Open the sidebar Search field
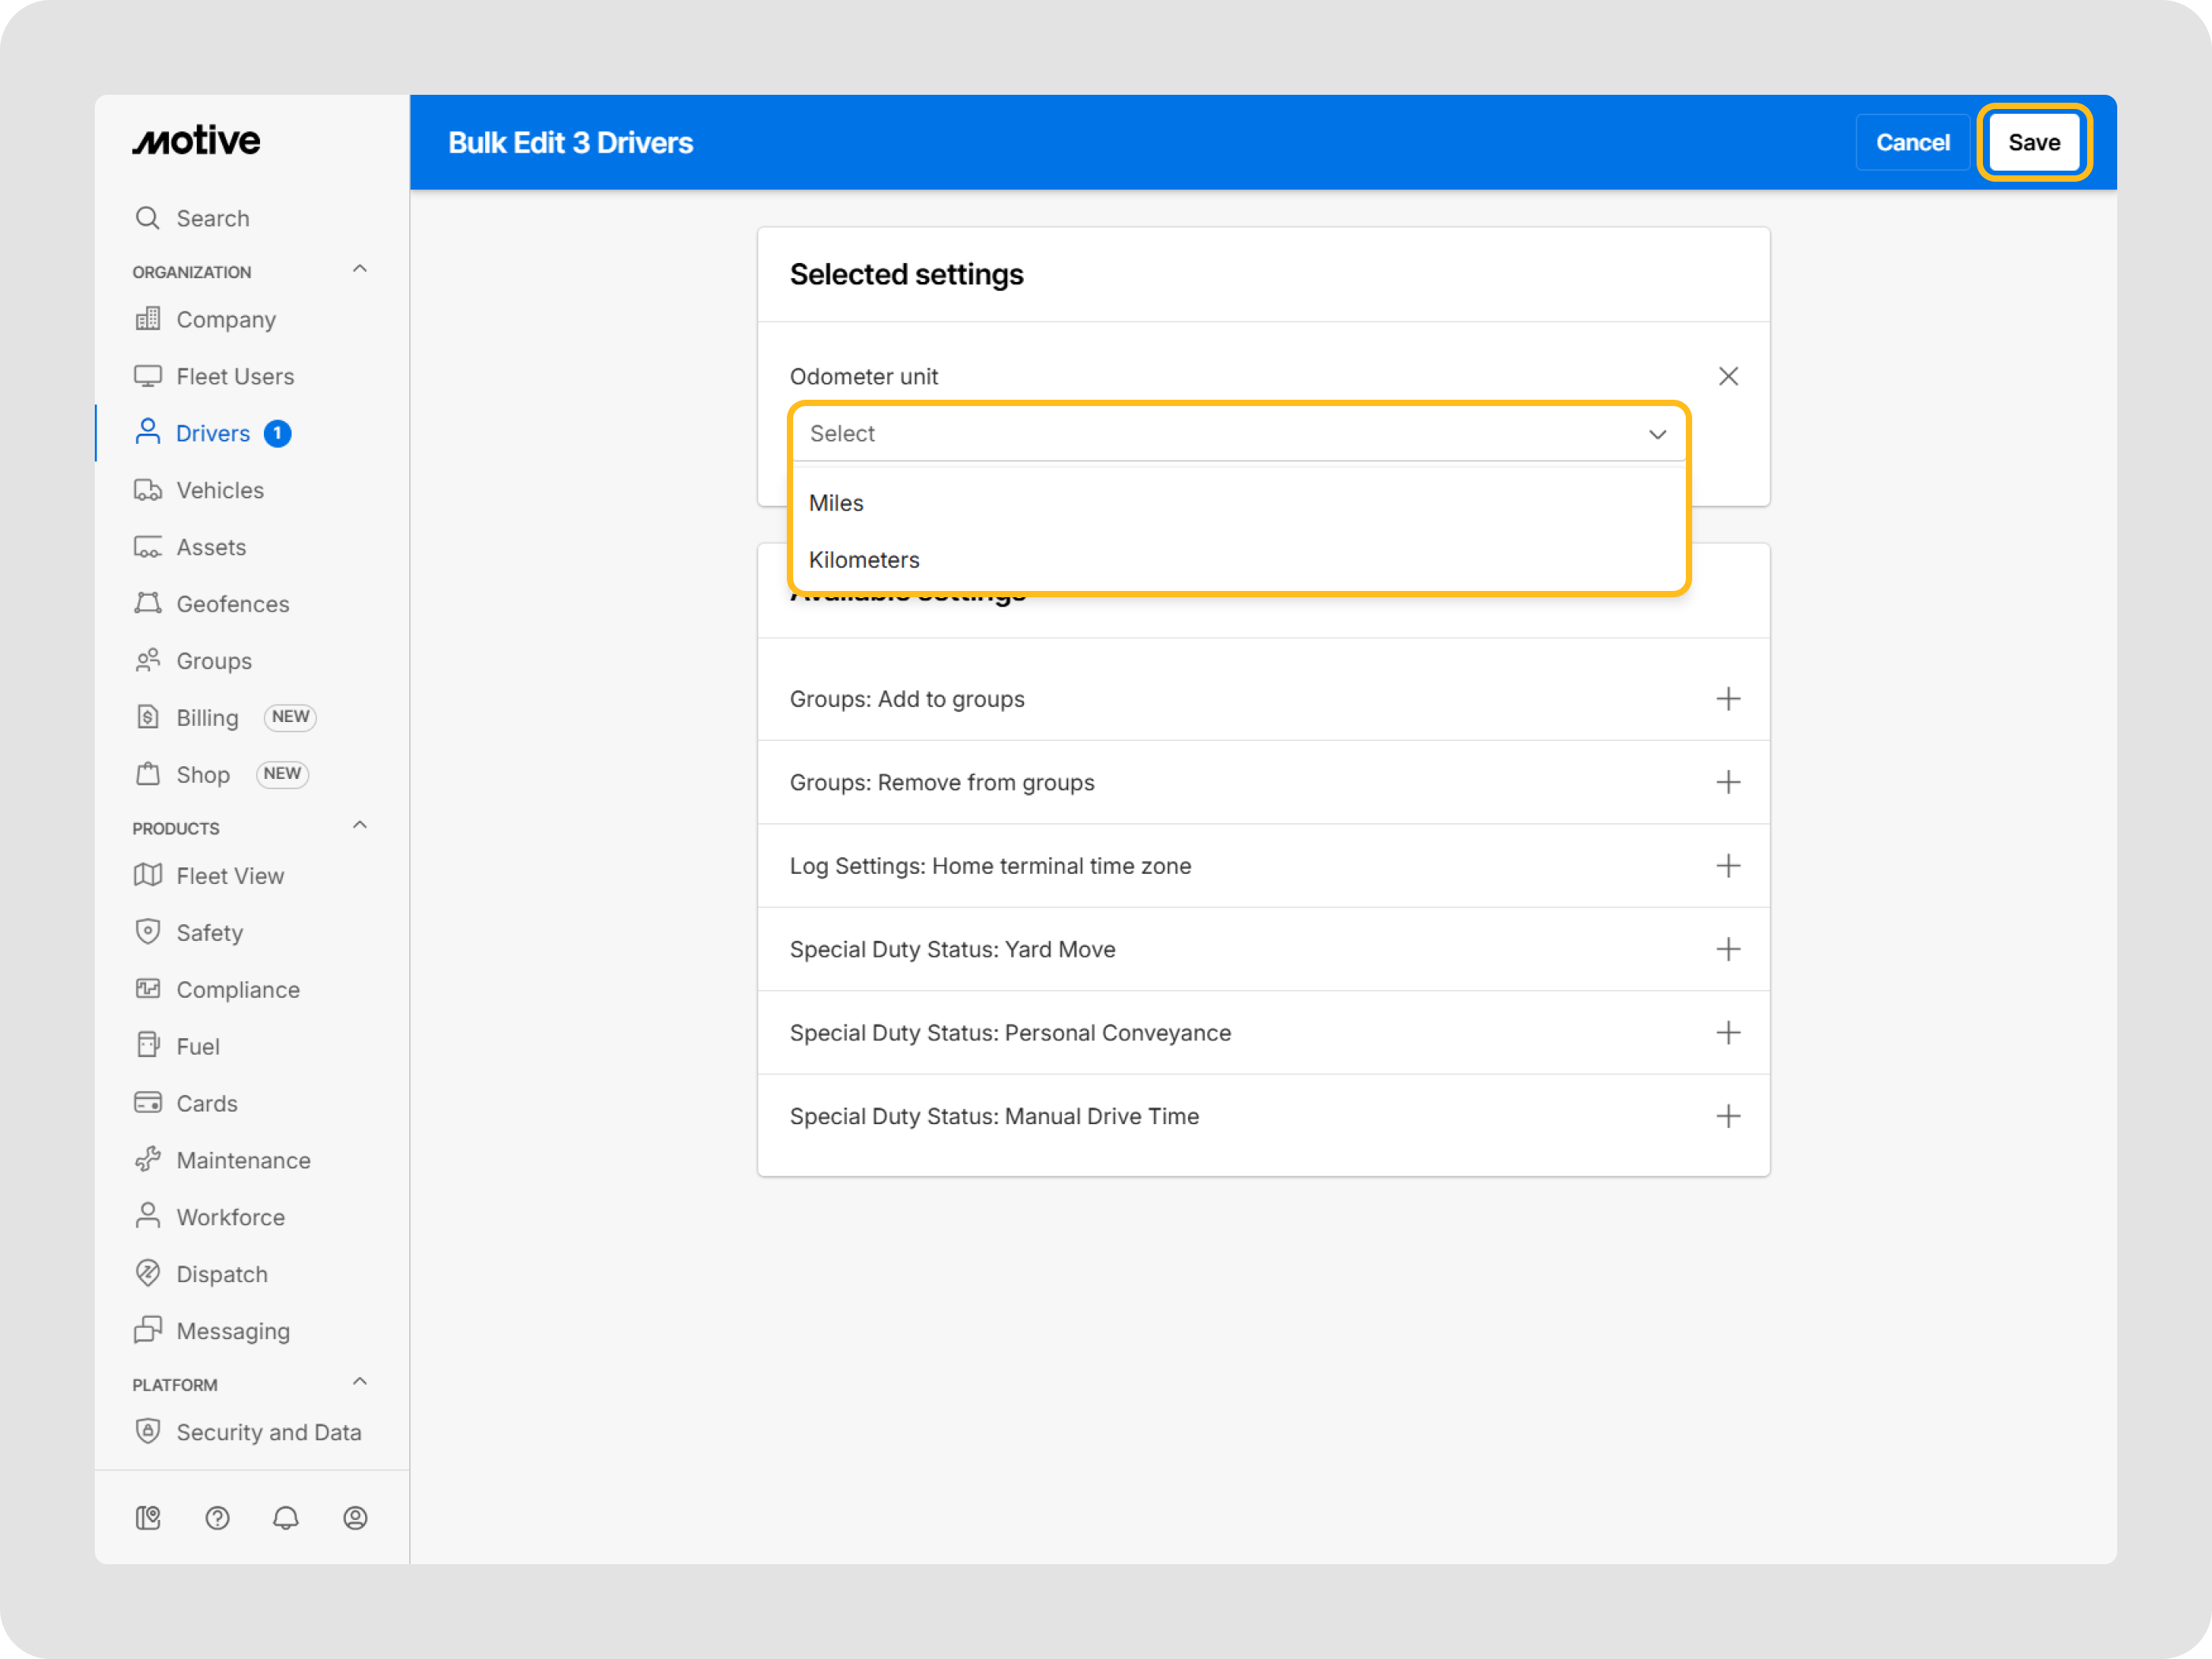The image size is (2212, 1659). [x=212, y=218]
